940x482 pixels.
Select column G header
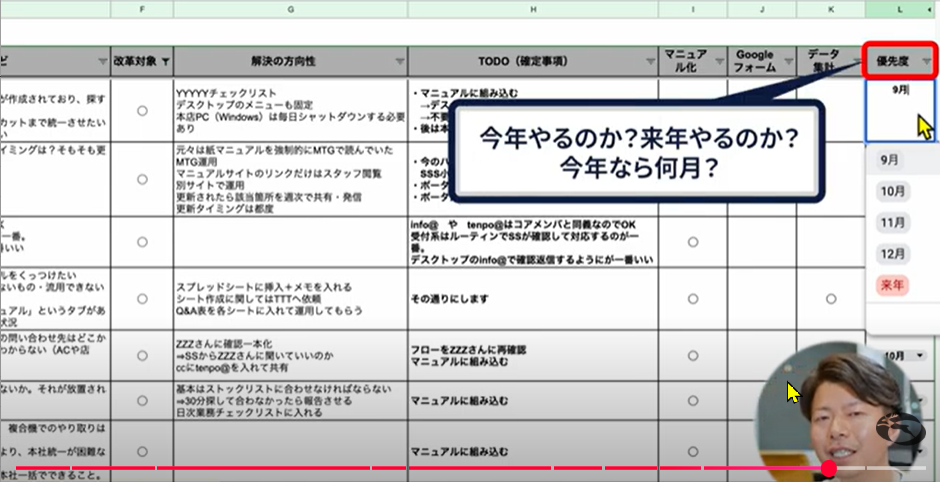point(290,9)
